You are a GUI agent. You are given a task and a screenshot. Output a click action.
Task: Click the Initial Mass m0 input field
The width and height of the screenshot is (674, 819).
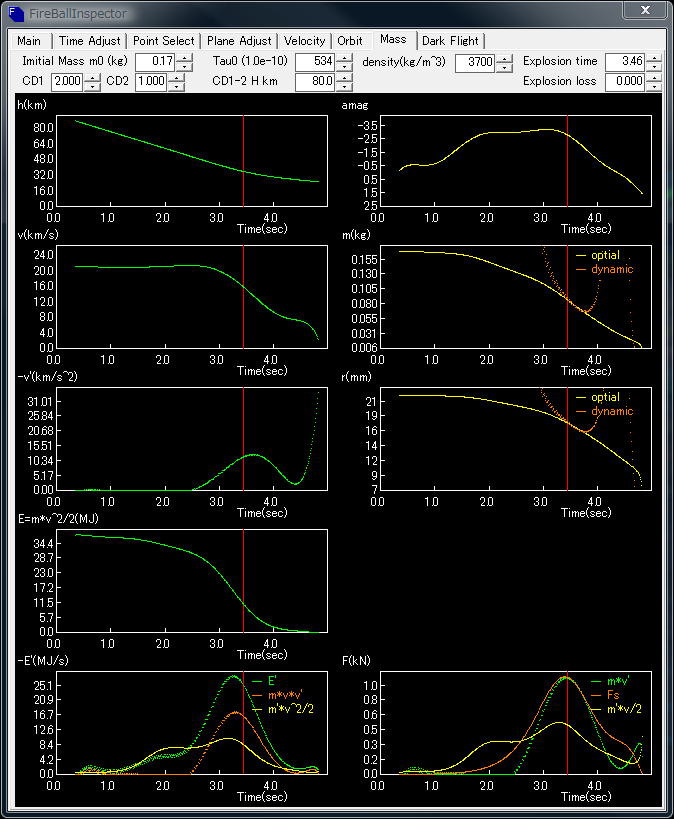pos(154,62)
